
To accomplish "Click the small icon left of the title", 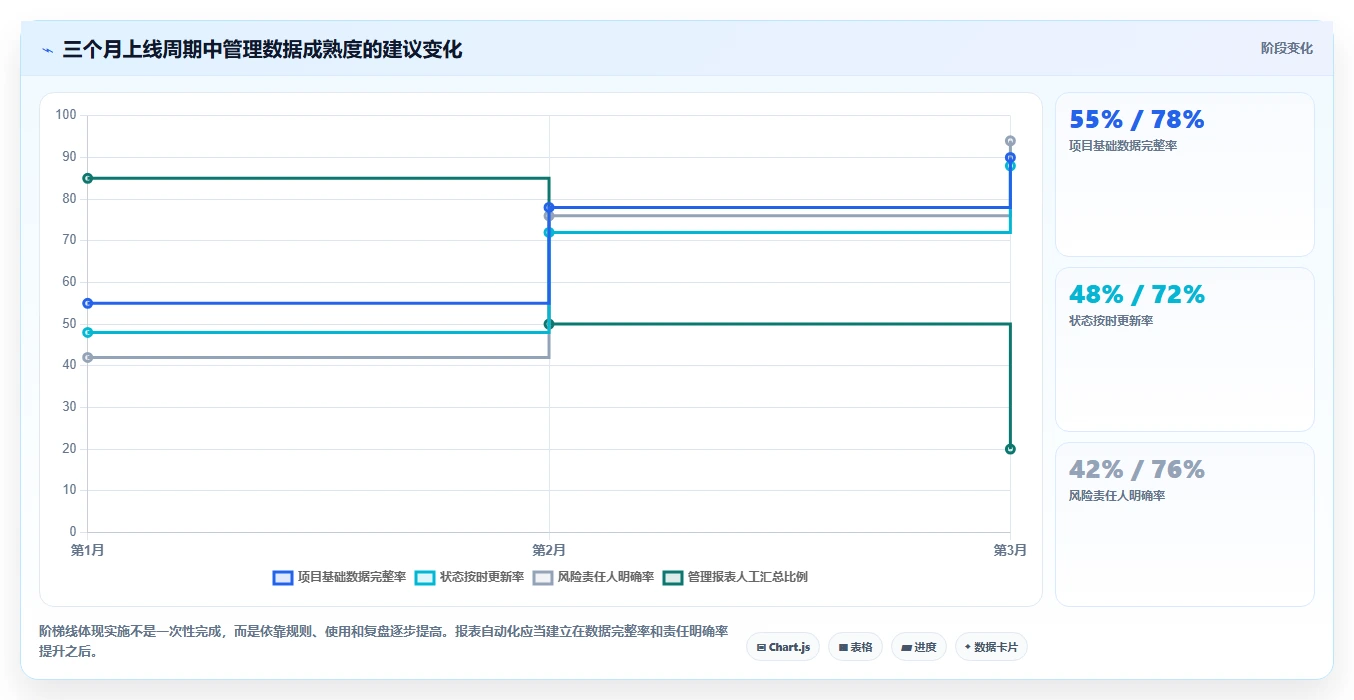I will (47, 50).
